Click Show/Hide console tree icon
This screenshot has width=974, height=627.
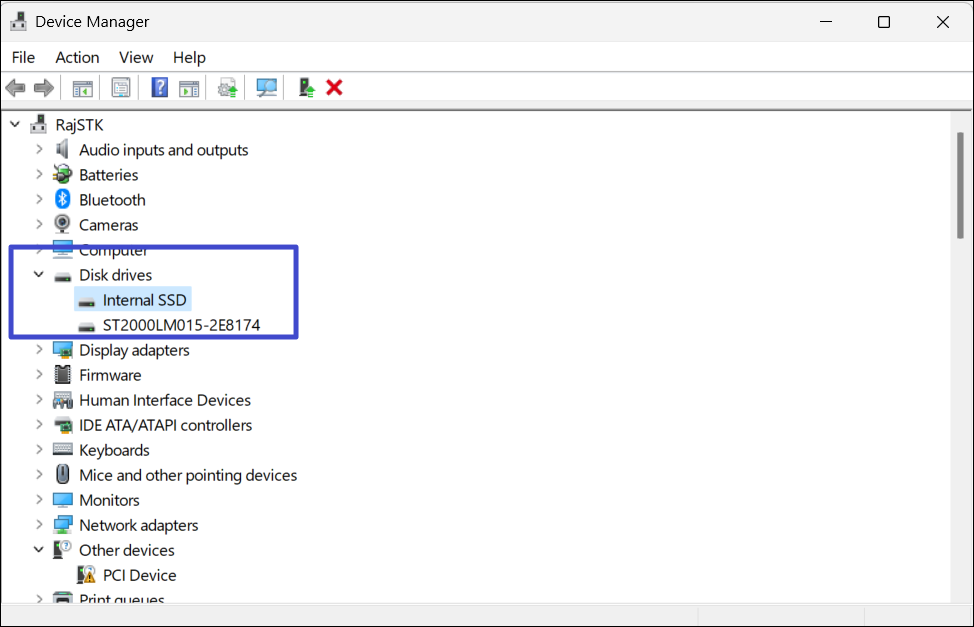82,88
